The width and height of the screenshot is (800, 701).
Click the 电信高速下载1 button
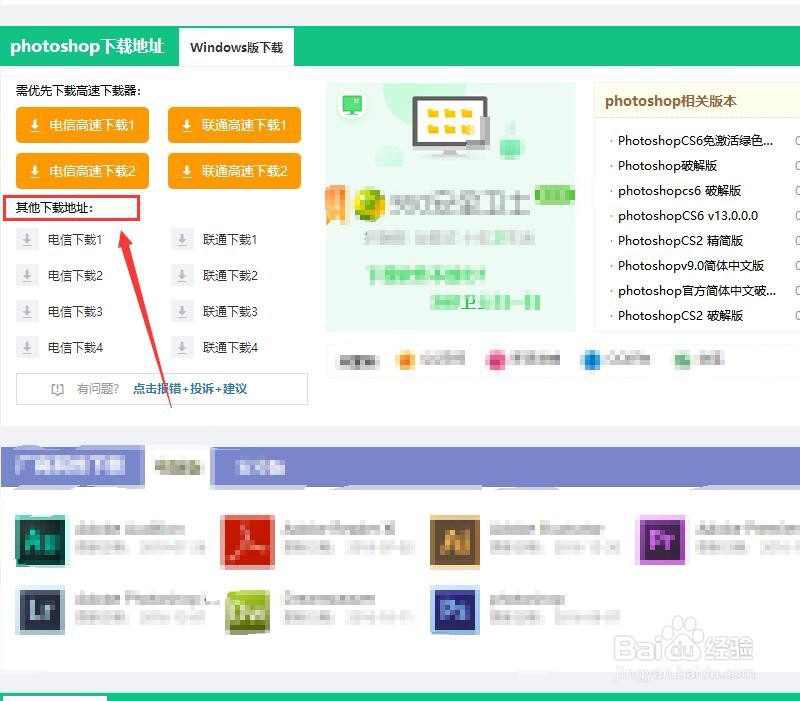coord(82,125)
